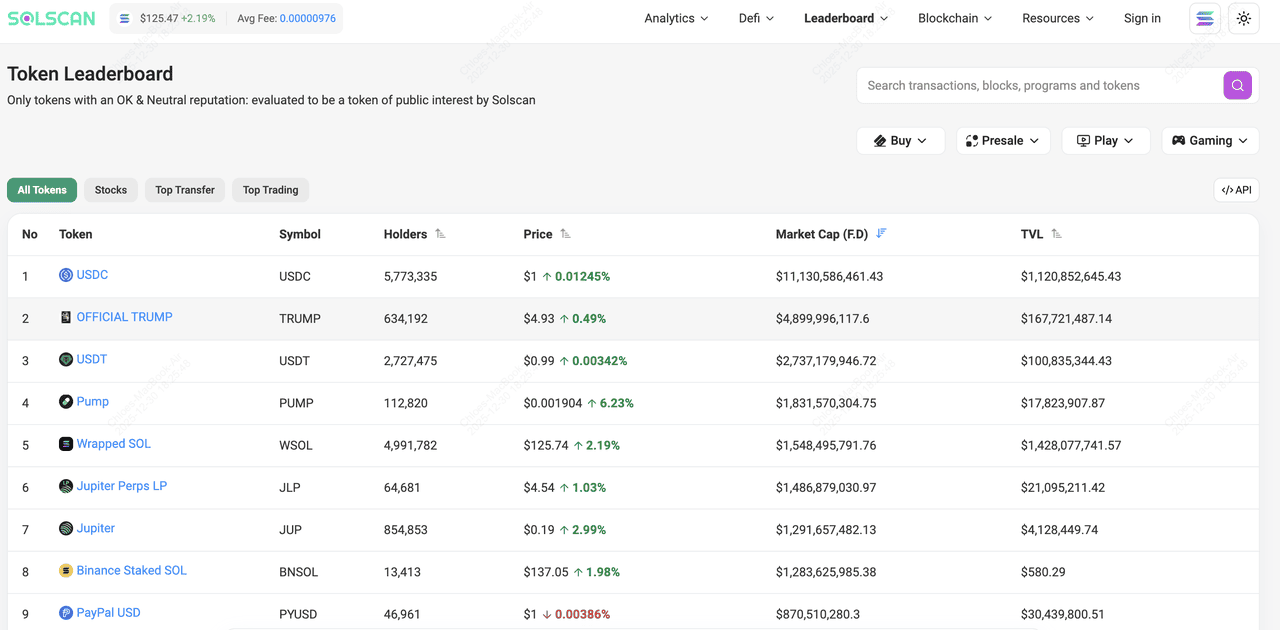Viewport: 1280px width, 630px height.
Task: Click the Sign in link
Action: click(x=1142, y=19)
